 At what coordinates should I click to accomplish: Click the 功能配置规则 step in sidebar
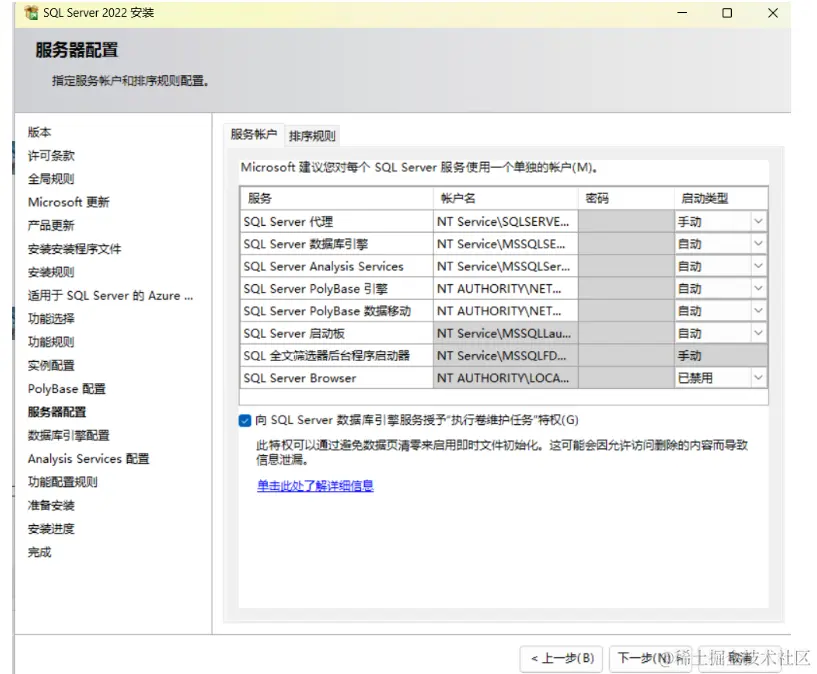pyautogui.click(x=63, y=482)
